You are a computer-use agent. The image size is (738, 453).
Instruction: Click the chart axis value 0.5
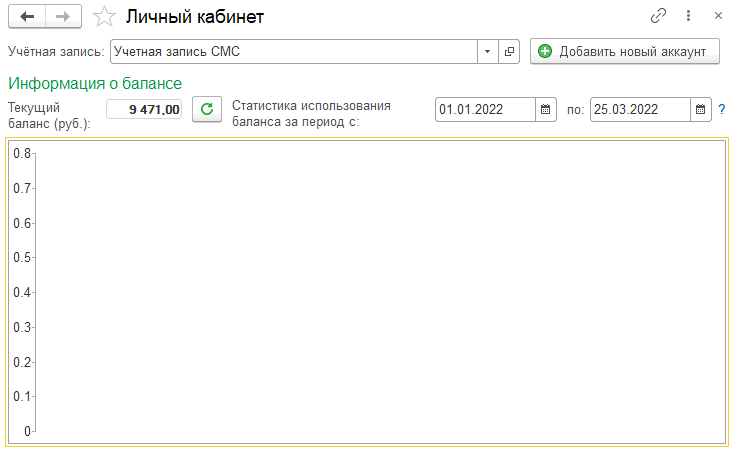pos(22,258)
